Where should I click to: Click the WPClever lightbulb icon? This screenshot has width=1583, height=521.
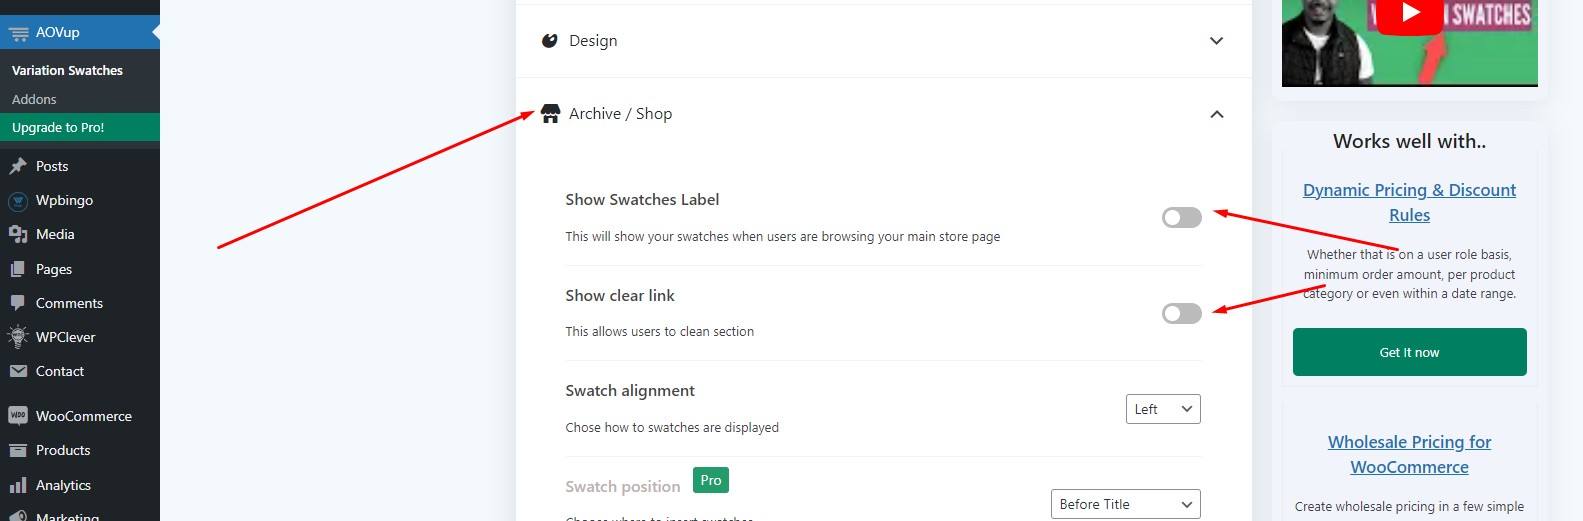[x=17, y=337]
